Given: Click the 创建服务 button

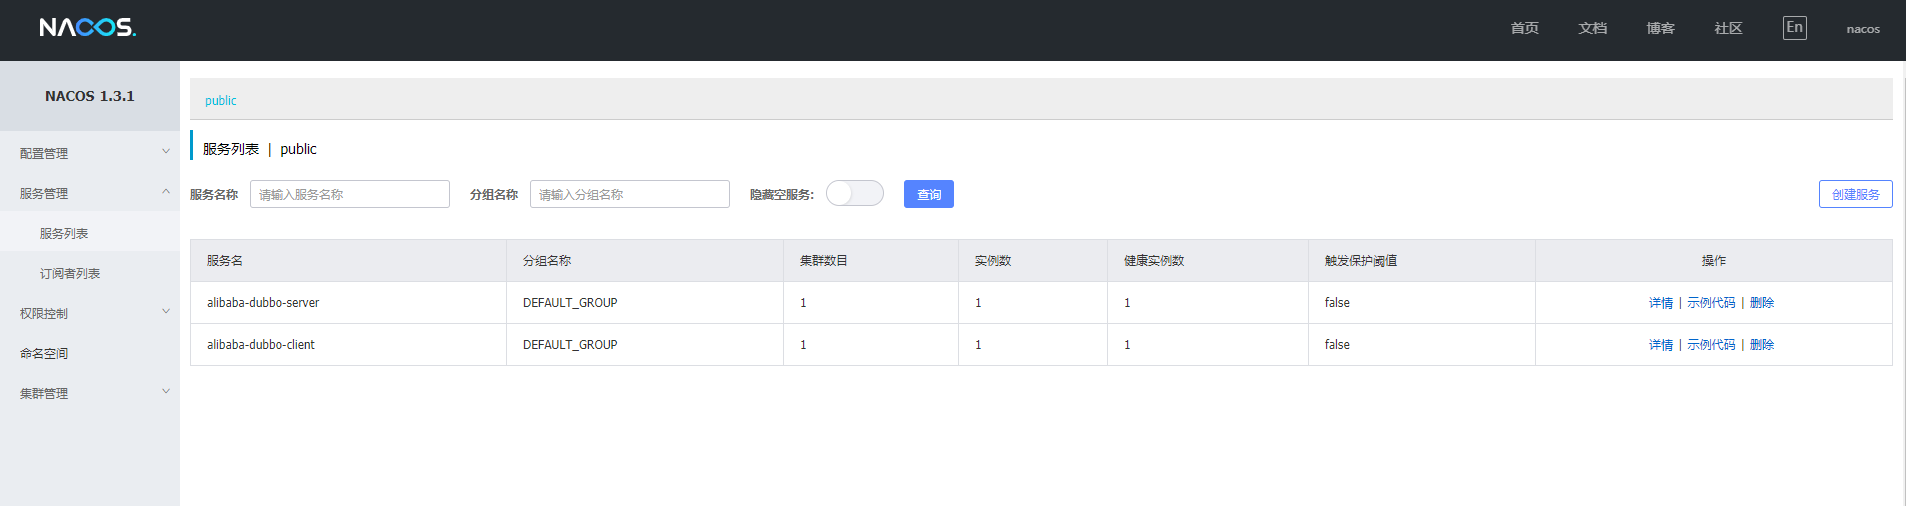Looking at the screenshot, I should coord(1856,194).
